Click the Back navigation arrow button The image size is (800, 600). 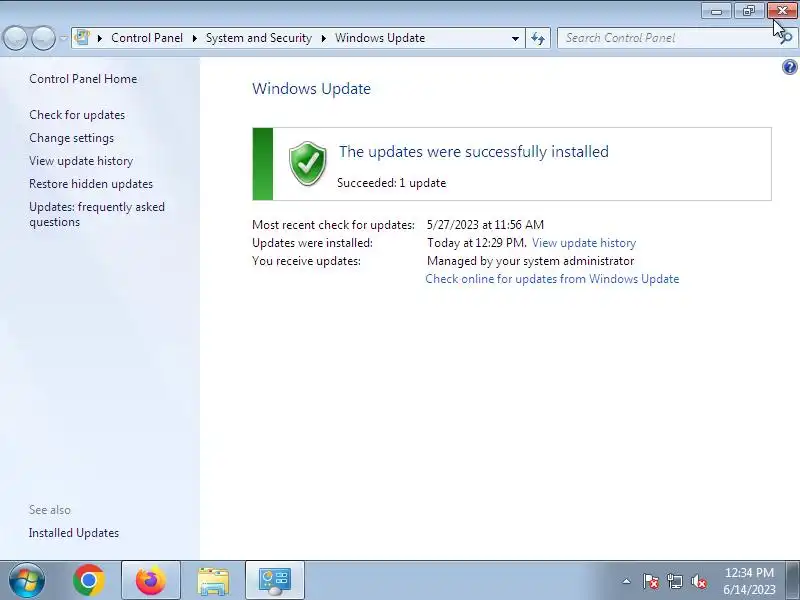(15, 38)
